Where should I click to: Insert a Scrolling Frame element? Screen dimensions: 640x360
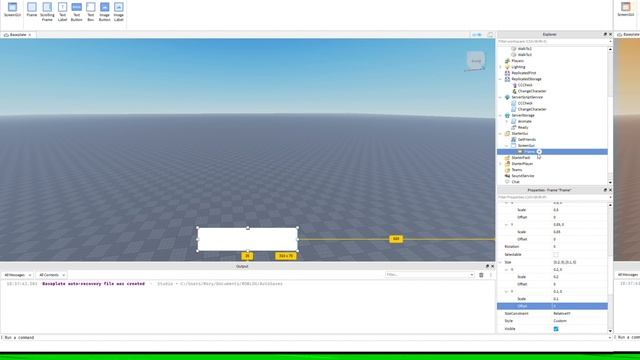(47, 11)
